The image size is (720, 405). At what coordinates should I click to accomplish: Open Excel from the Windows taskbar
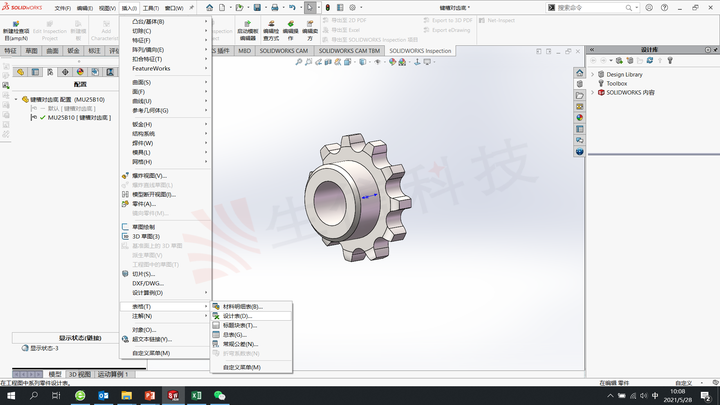[197, 395]
